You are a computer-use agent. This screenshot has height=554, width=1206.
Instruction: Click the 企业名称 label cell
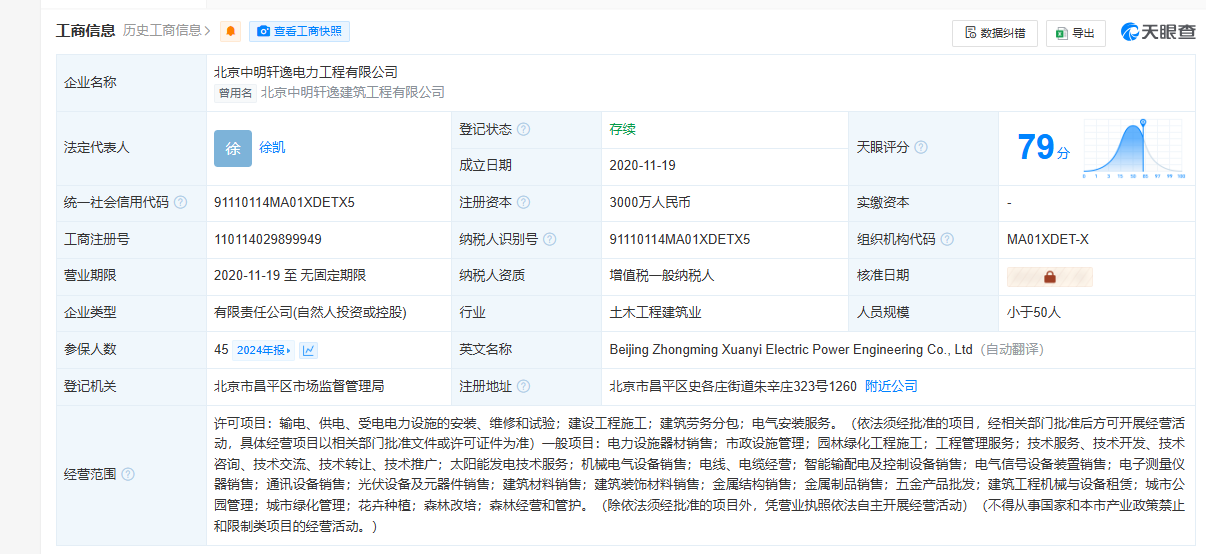coord(131,82)
